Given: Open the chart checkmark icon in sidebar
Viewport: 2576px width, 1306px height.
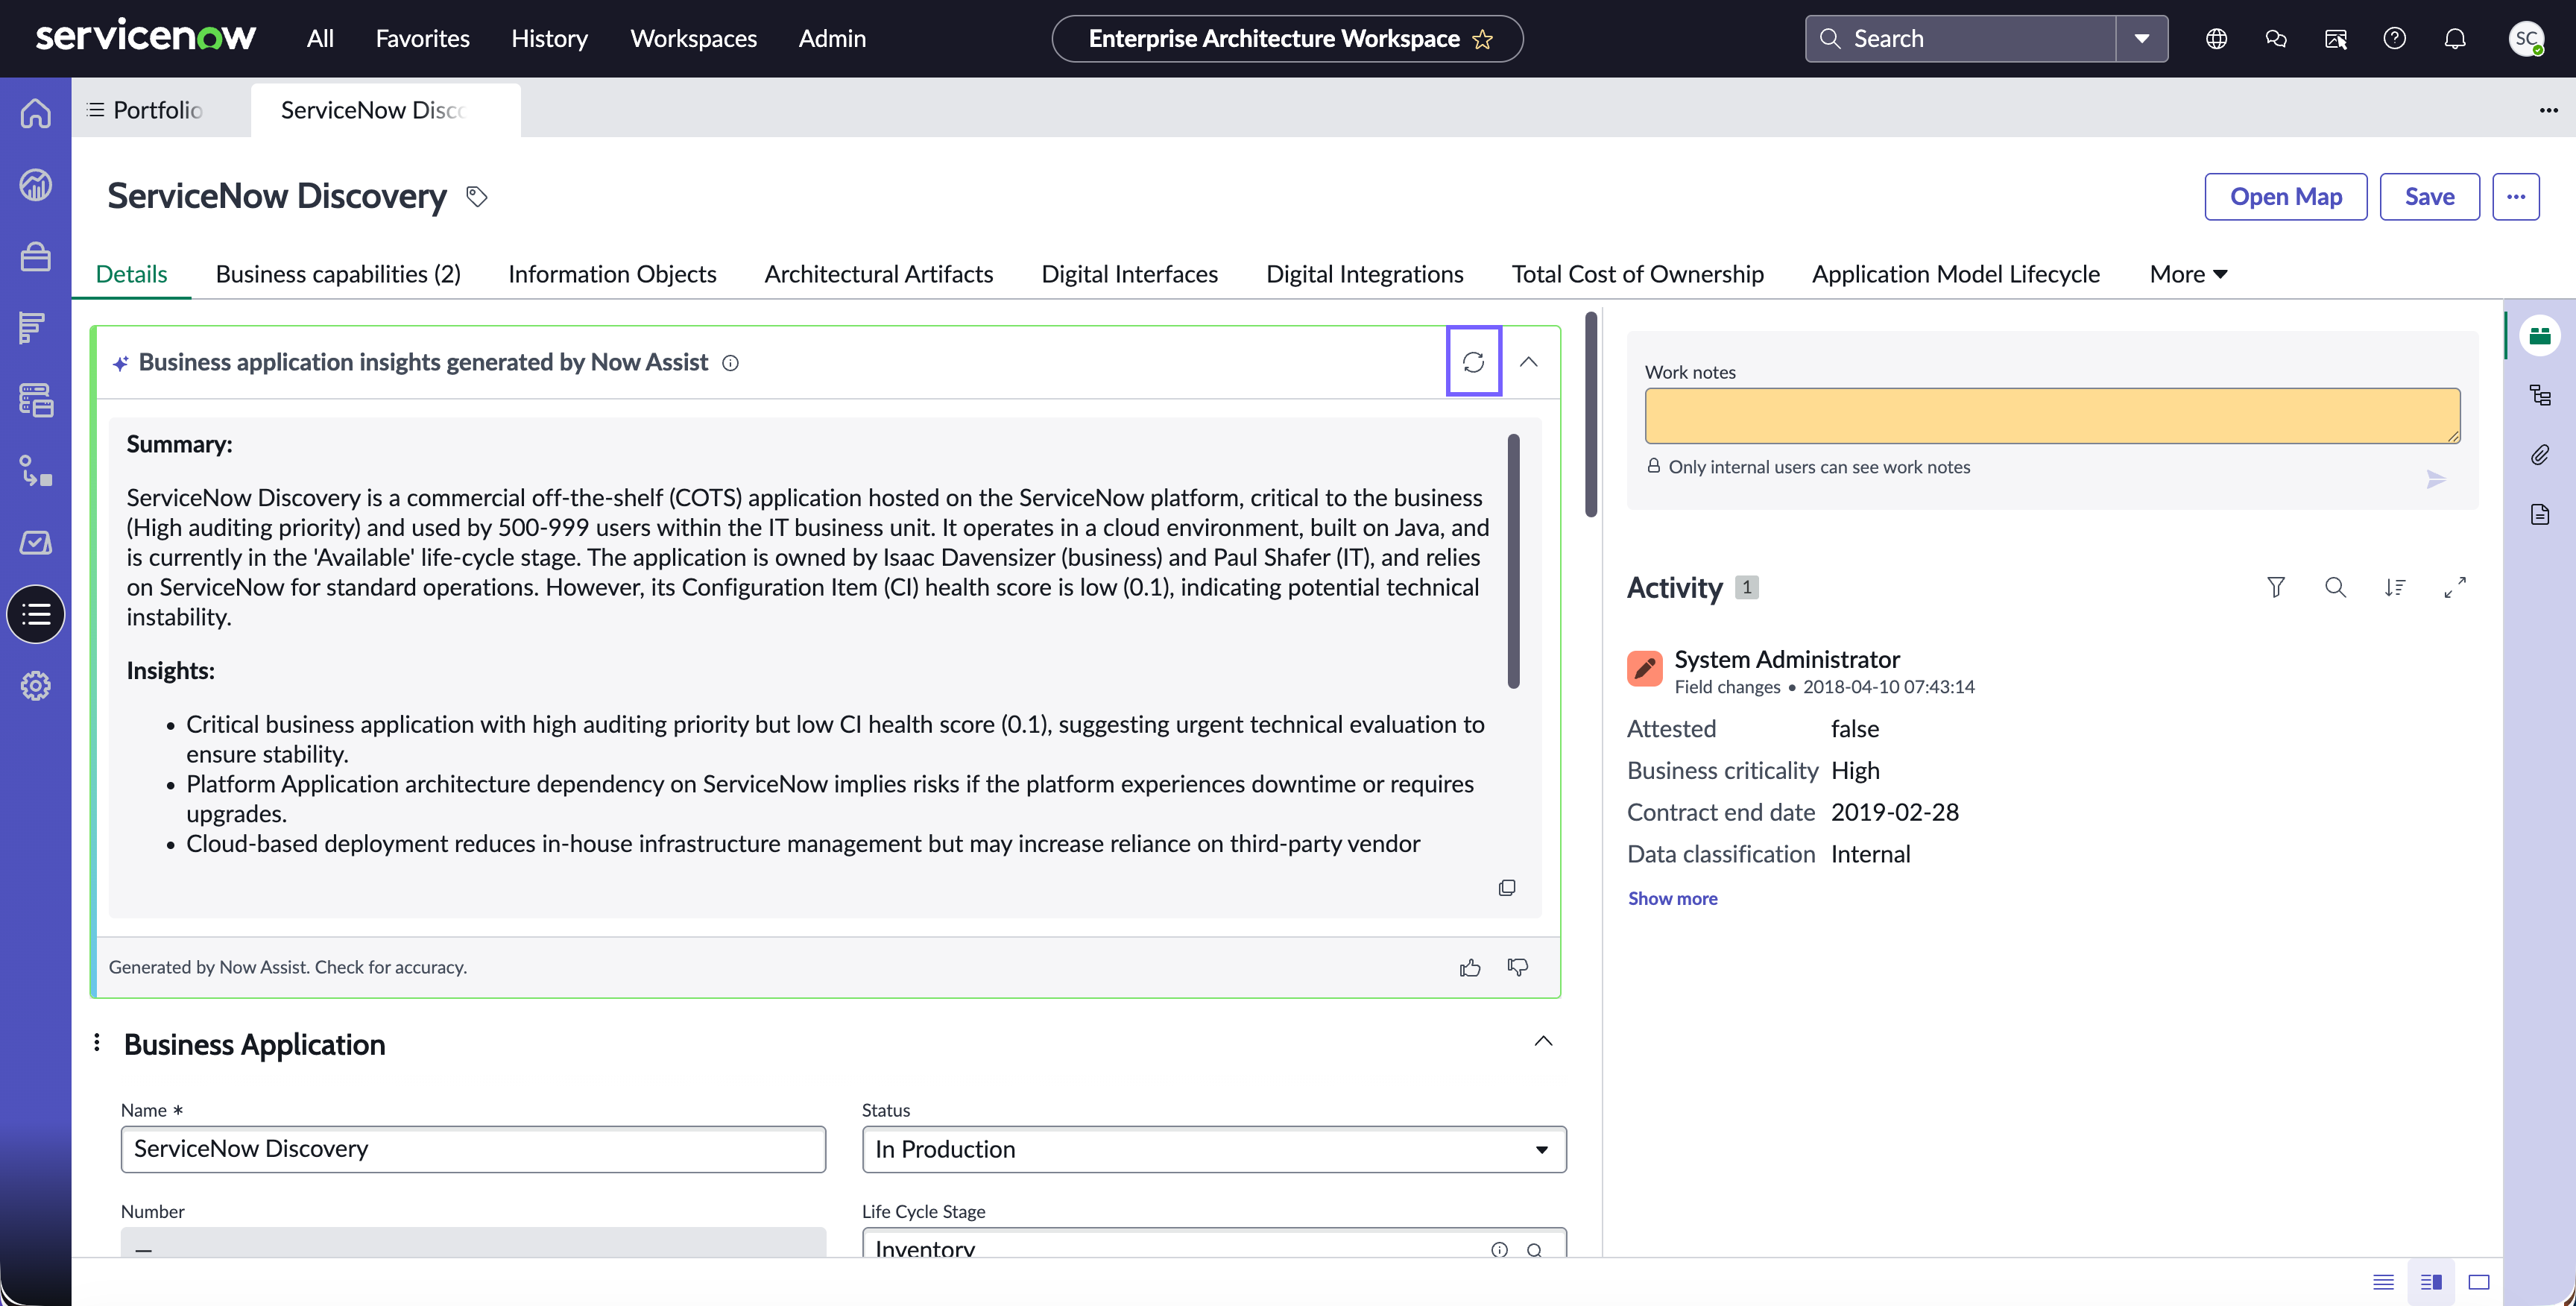Looking at the screenshot, I should pos(36,543).
